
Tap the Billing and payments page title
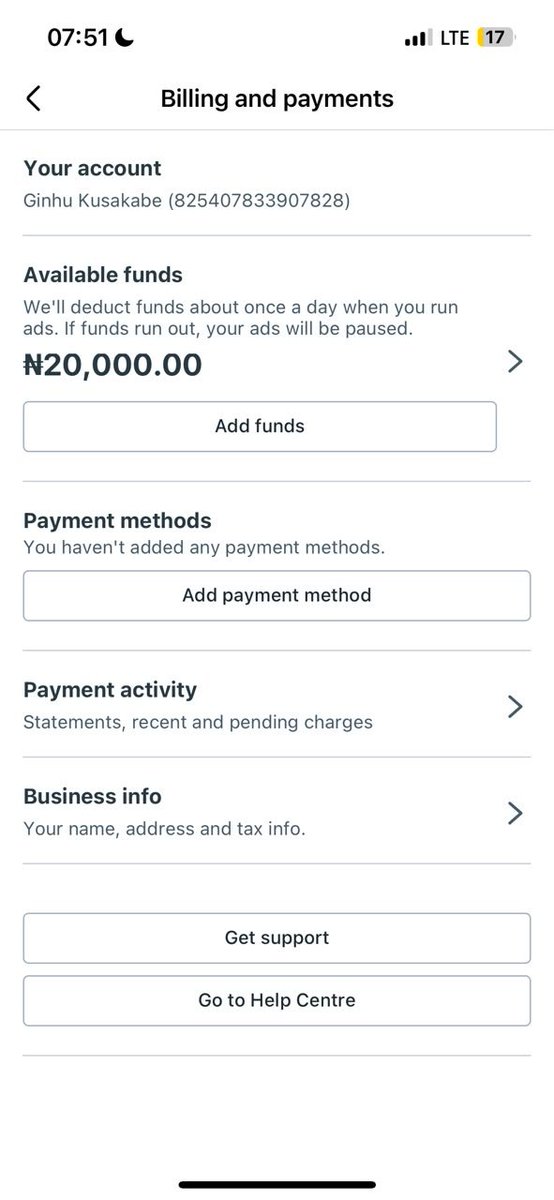click(x=277, y=98)
